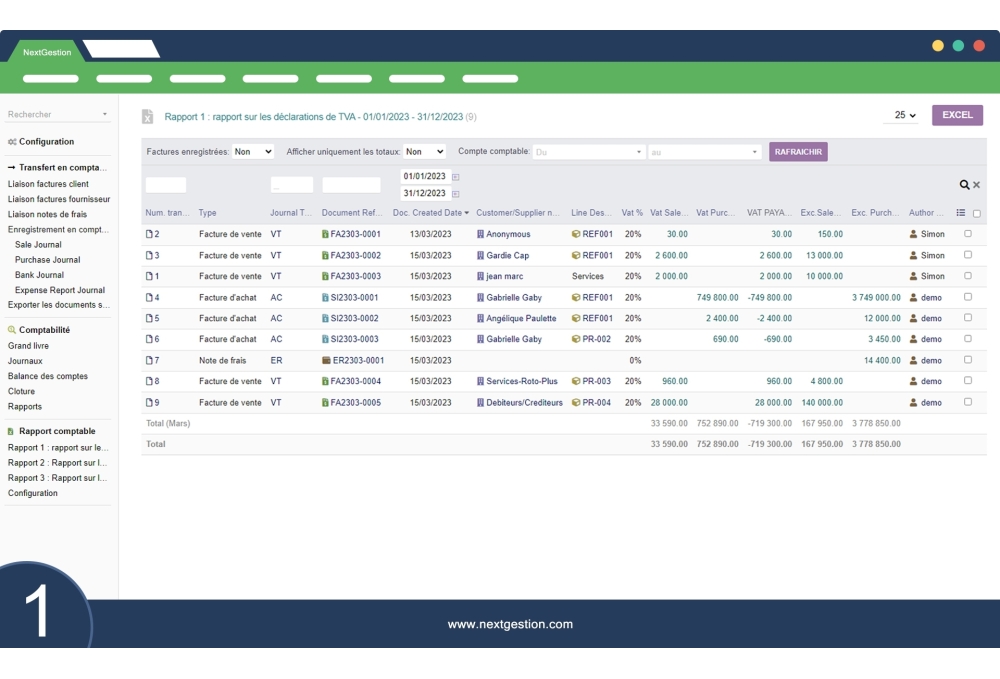Click the document icon of transaction 4
Image resolution: width=1000 pixels, height=679 pixels.
pos(150,298)
